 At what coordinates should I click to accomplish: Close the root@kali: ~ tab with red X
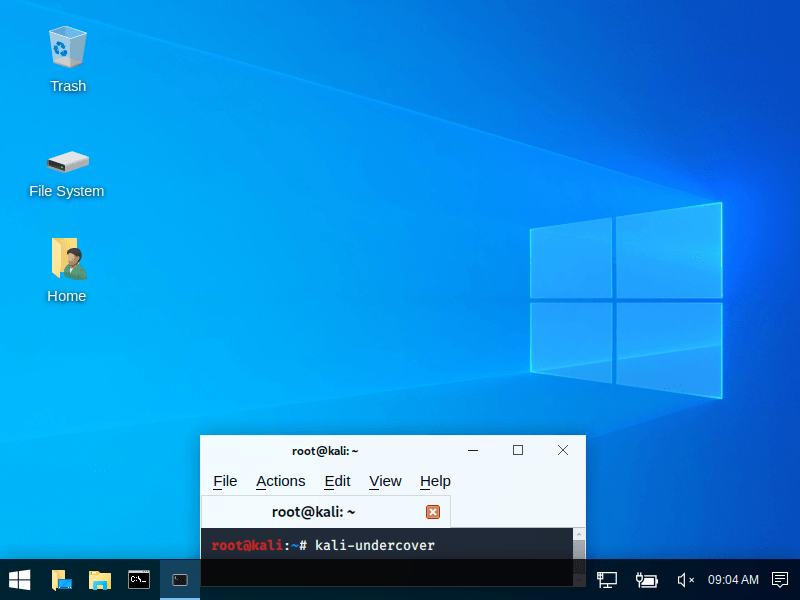point(433,512)
